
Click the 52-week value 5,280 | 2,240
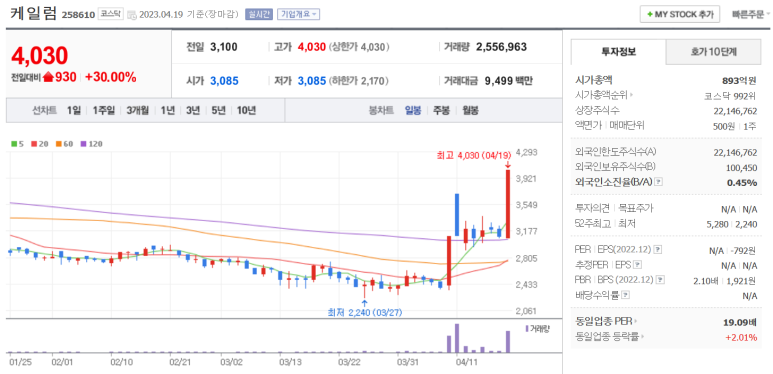[x=732, y=224]
